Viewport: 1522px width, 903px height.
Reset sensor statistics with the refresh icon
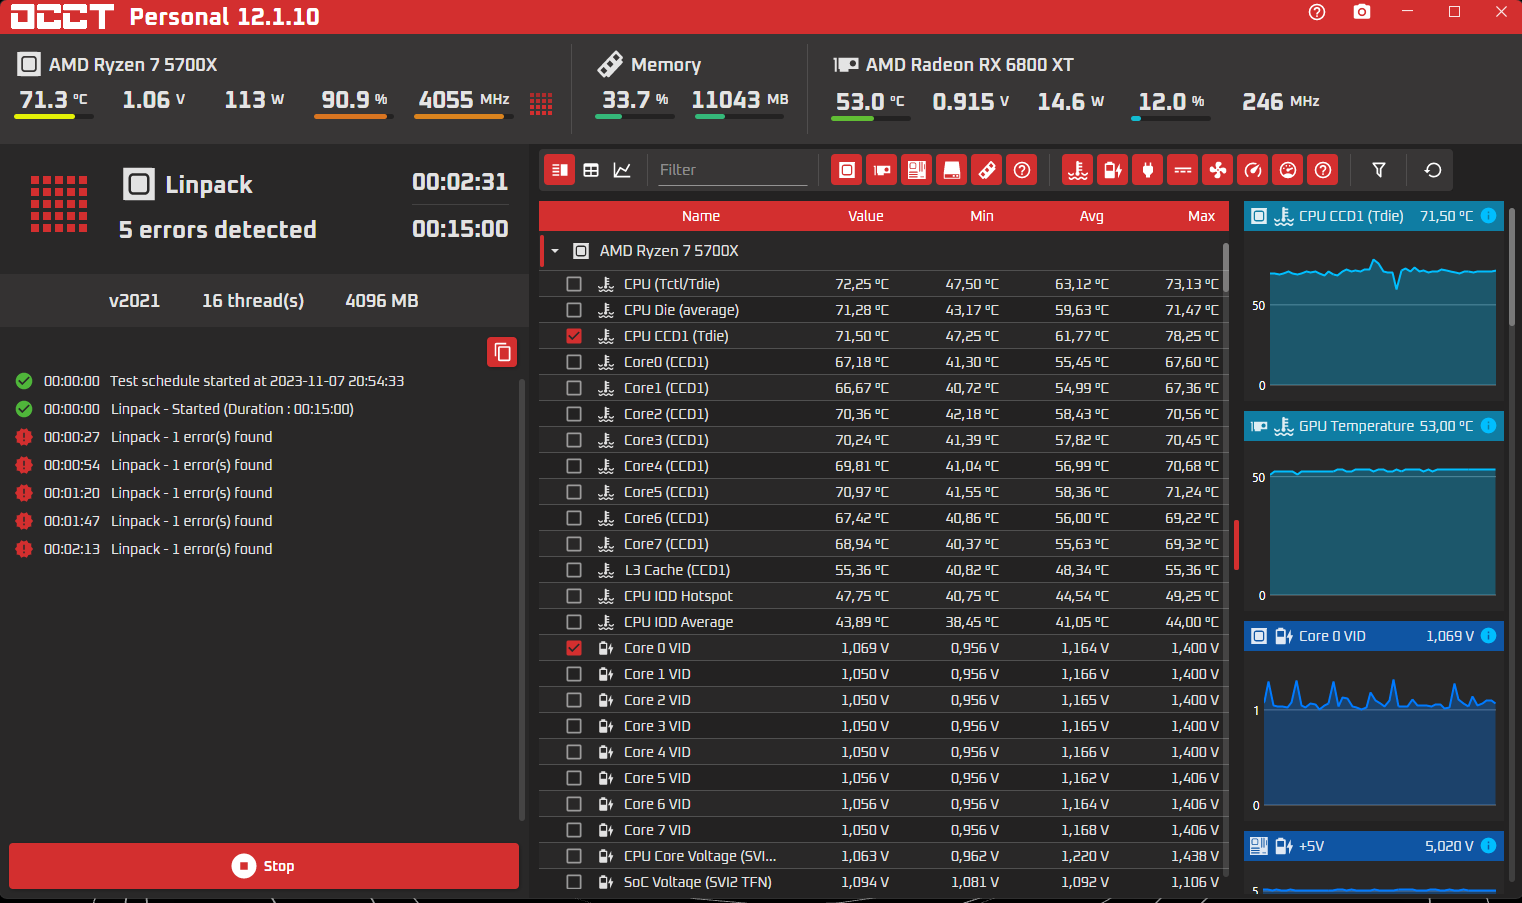point(1433,170)
